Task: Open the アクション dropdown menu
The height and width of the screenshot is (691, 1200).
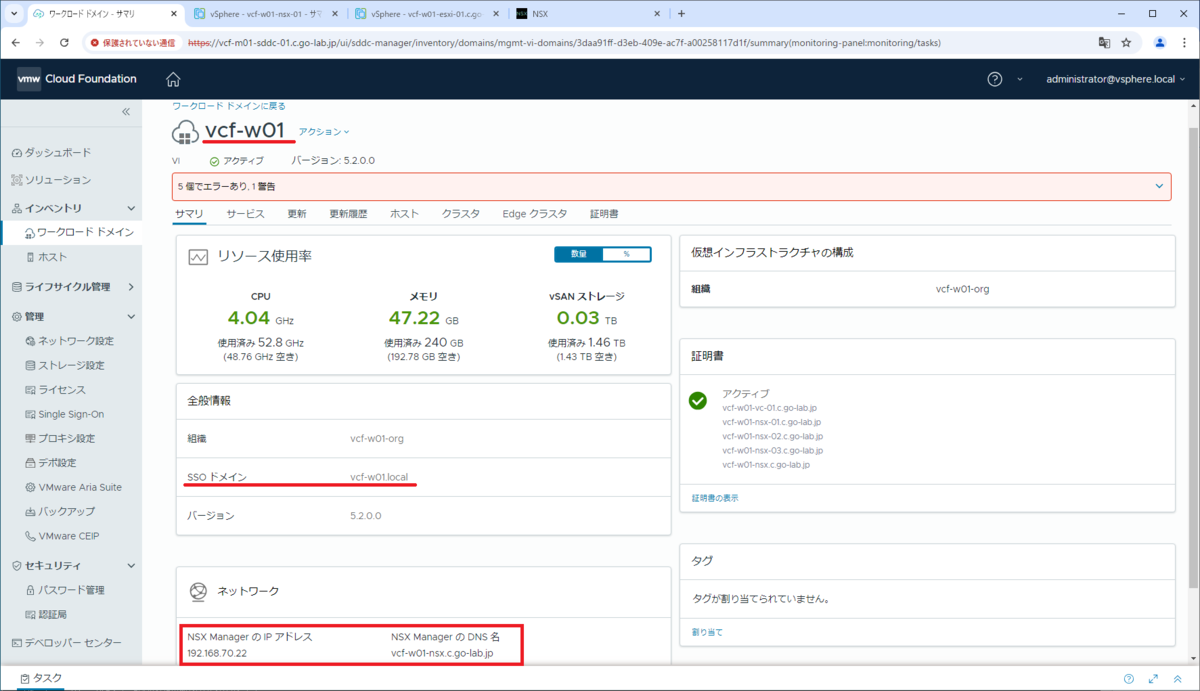Action: (324, 132)
